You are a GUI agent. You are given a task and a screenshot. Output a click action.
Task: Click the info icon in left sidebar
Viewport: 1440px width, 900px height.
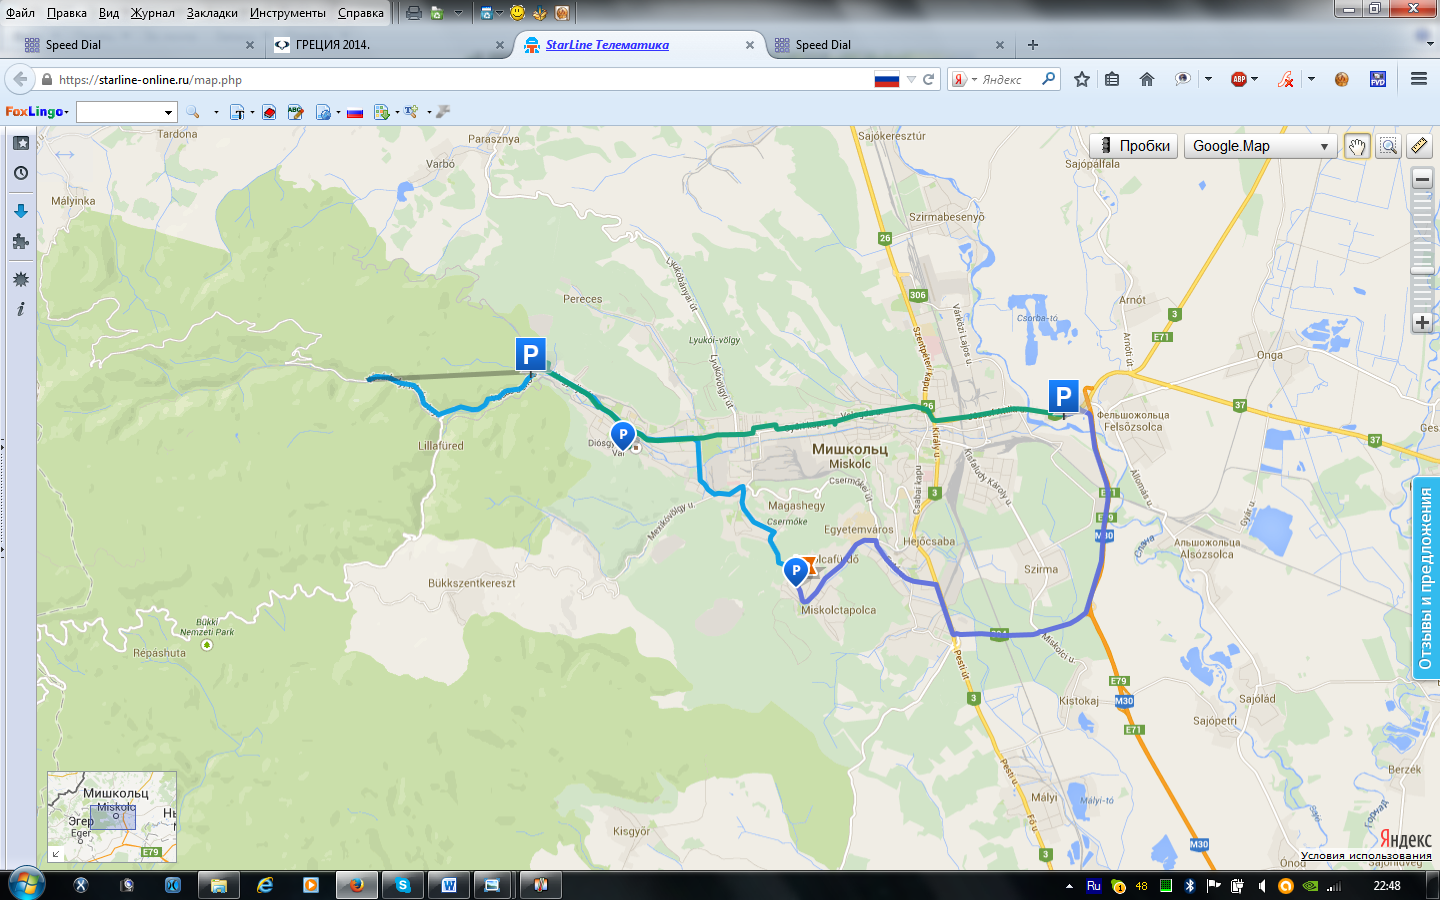pos(21,309)
